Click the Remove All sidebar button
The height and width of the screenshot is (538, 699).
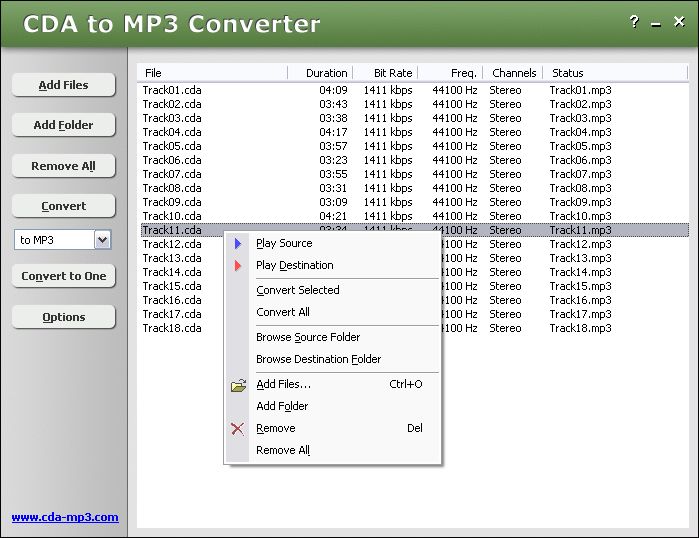pyautogui.click(x=63, y=166)
